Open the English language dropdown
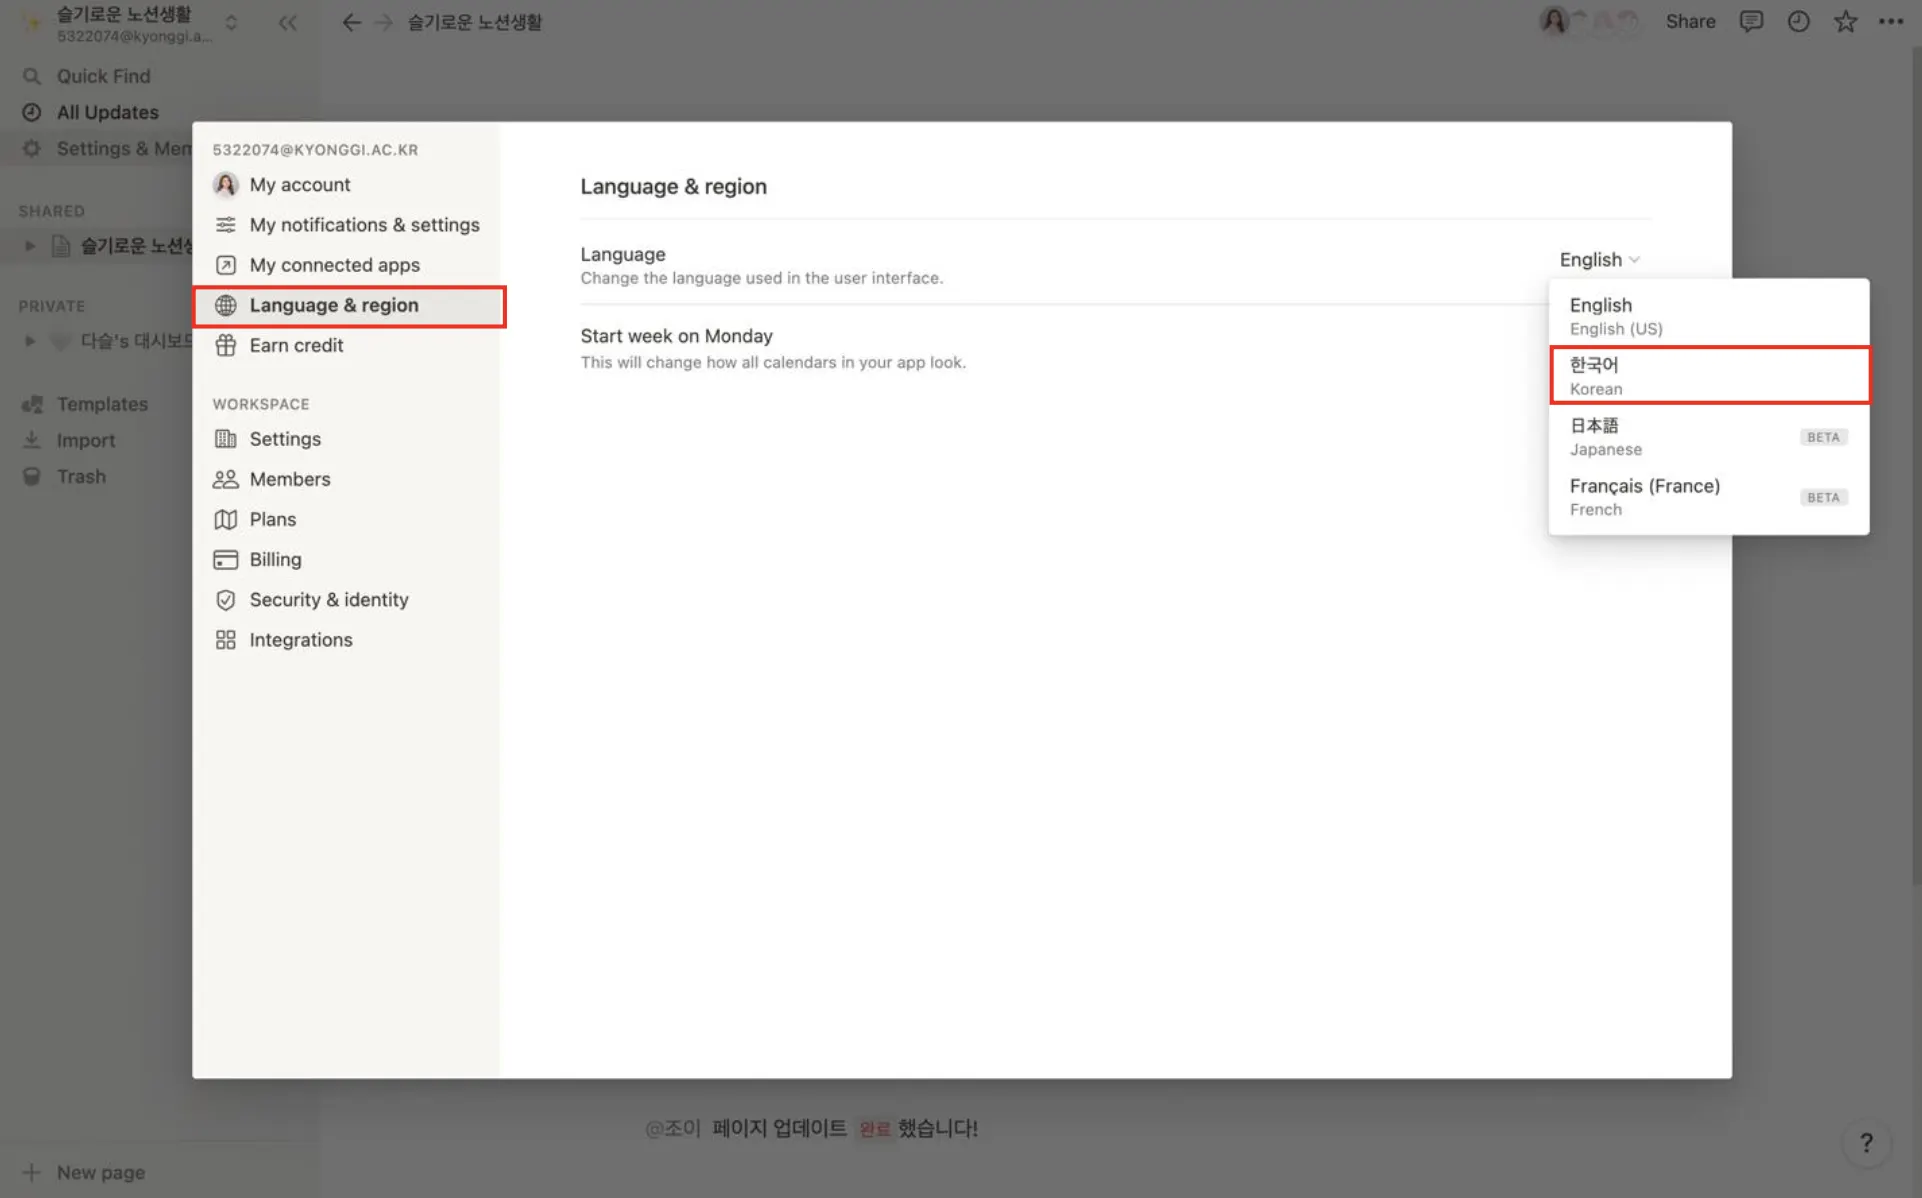Image resolution: width=1922 pixels, height=1198 pixels. (1598, 260)
